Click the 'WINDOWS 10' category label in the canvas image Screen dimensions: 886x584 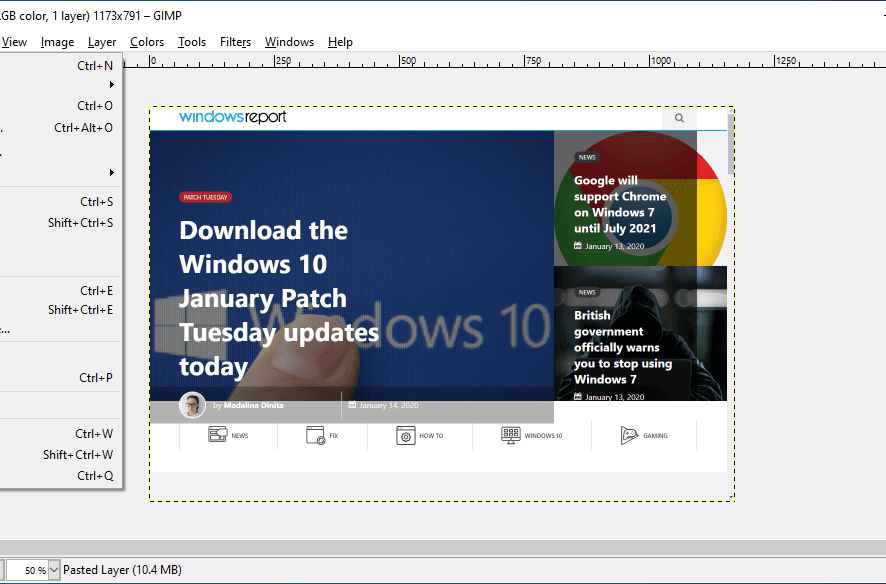pyautogui.click(x=543, y=435)
